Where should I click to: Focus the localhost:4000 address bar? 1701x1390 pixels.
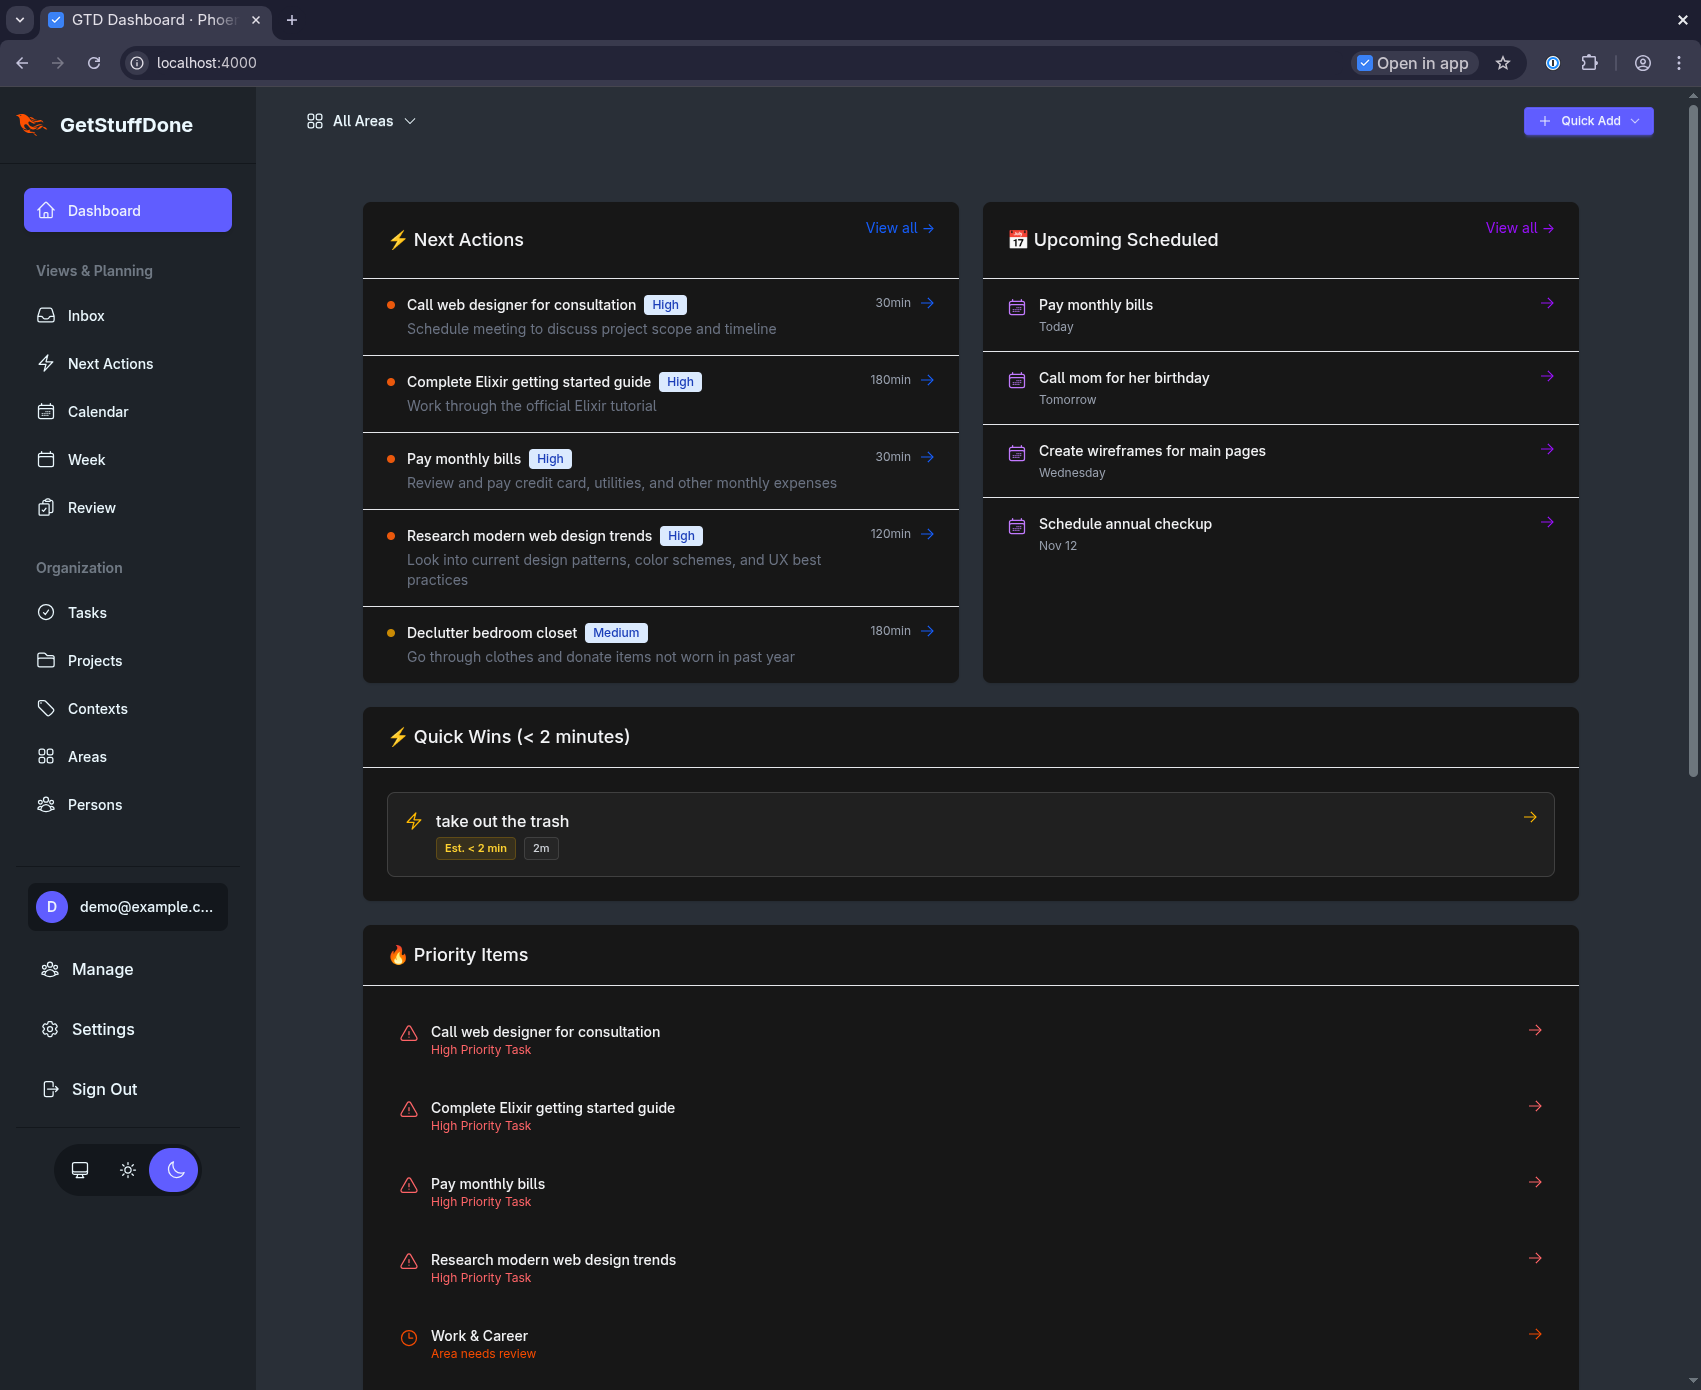pos(740,63)
